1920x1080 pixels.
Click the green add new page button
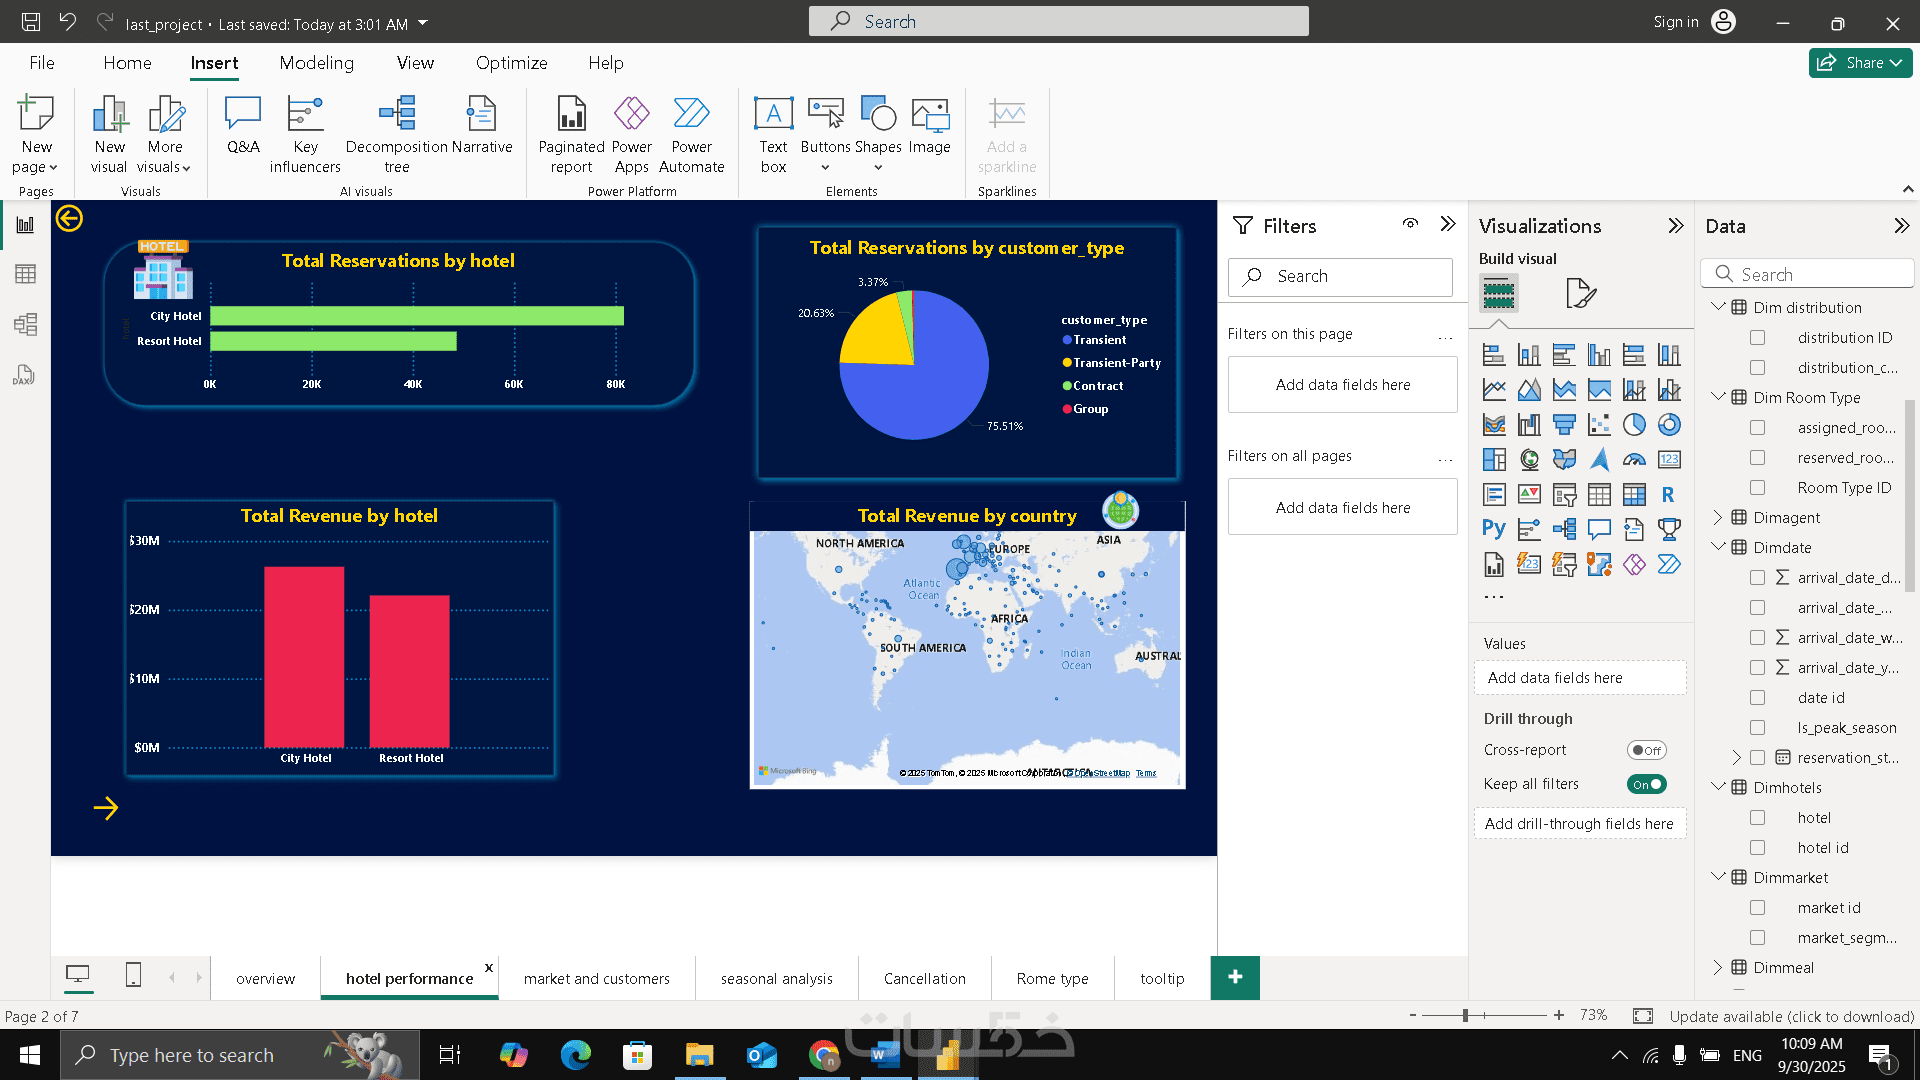tap(1235, 977)
